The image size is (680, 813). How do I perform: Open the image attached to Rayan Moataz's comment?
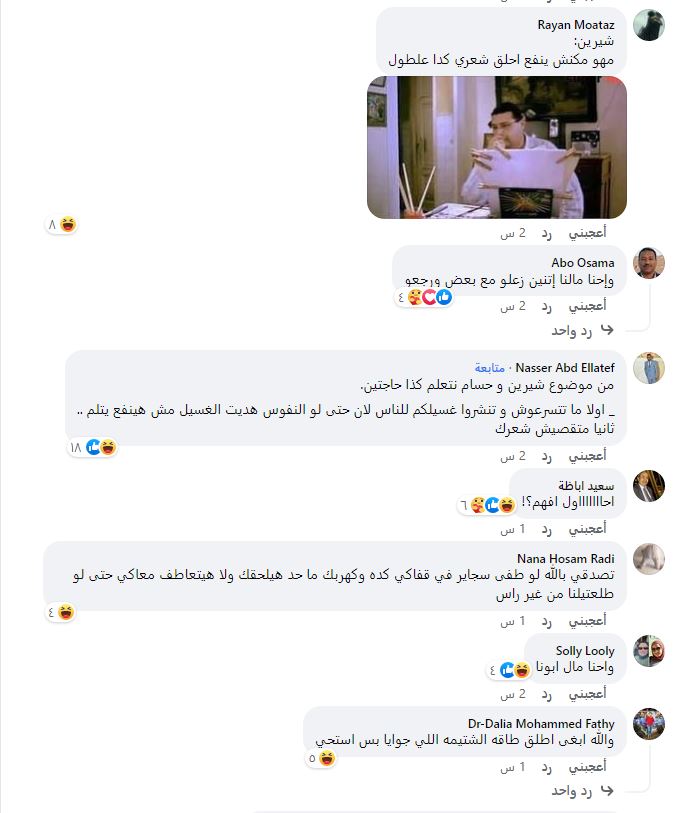point(497,148)
